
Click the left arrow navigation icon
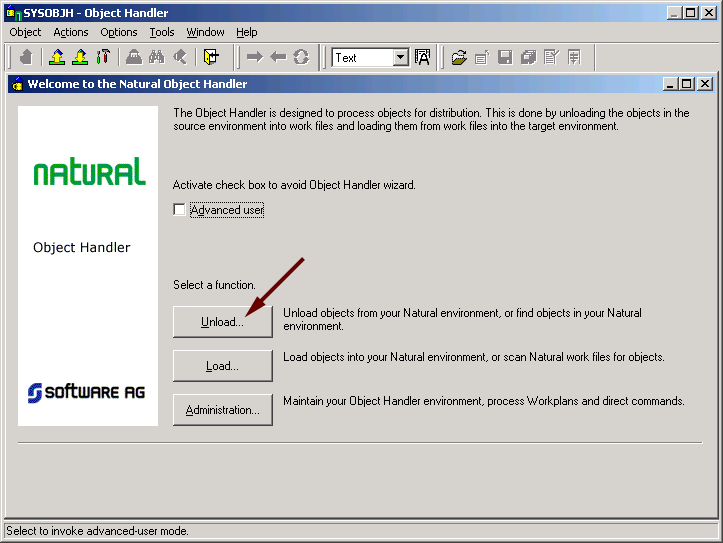click(x=278, y=58)
